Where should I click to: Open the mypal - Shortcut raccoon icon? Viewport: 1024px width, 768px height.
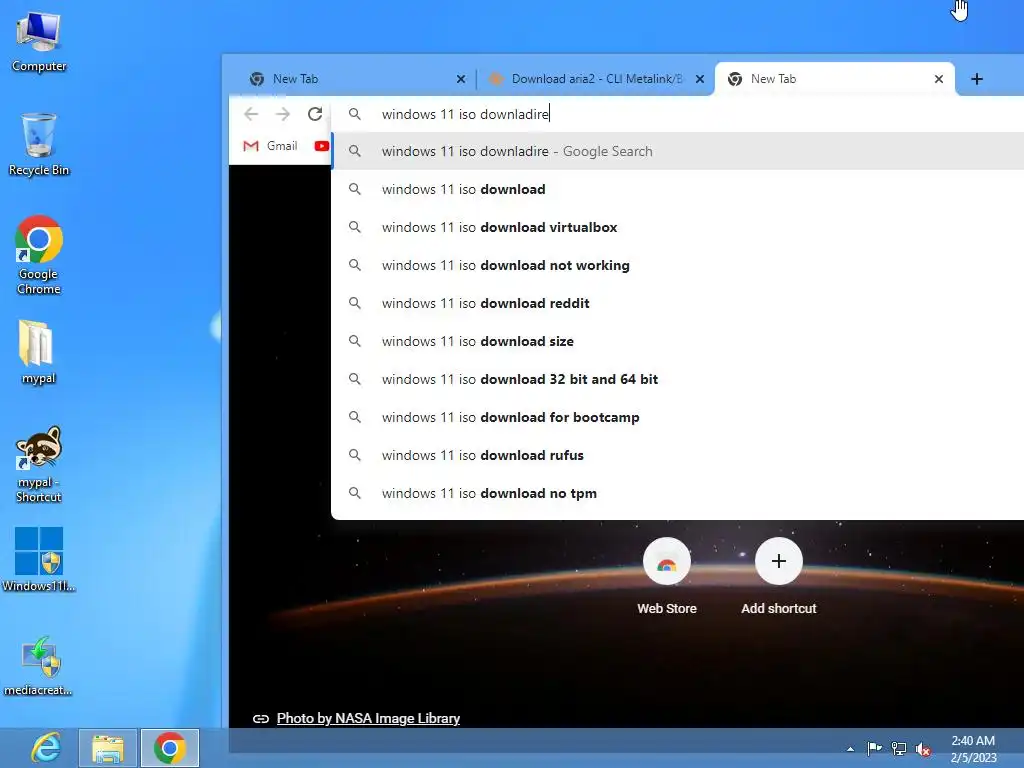coord(39,464)
